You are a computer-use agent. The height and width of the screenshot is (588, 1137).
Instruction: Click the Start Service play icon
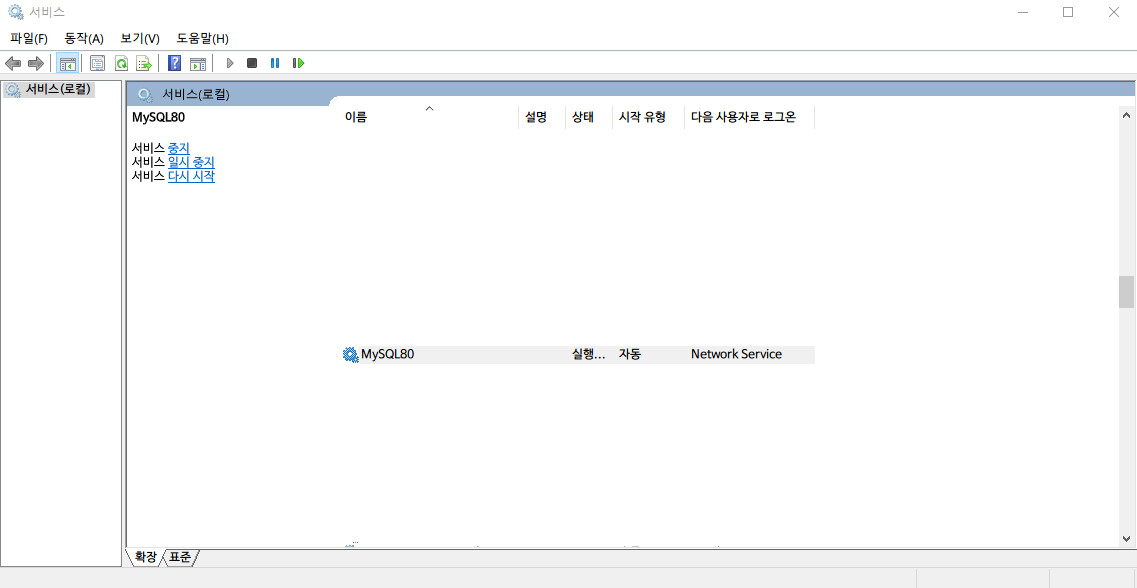coord(230,63)
